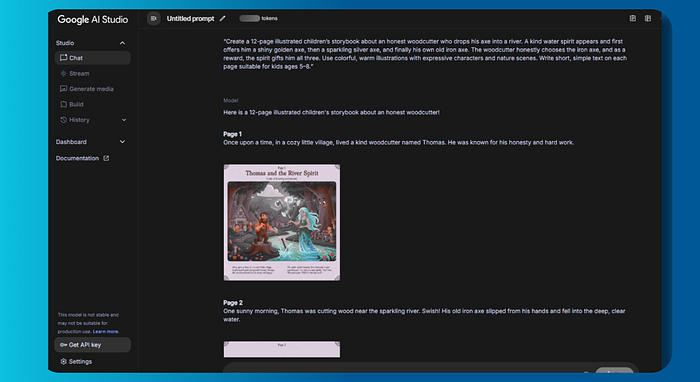Click the Get API key button
This screenshot has width=700, height=382.
pyautogui.click(x=92, y=345)
